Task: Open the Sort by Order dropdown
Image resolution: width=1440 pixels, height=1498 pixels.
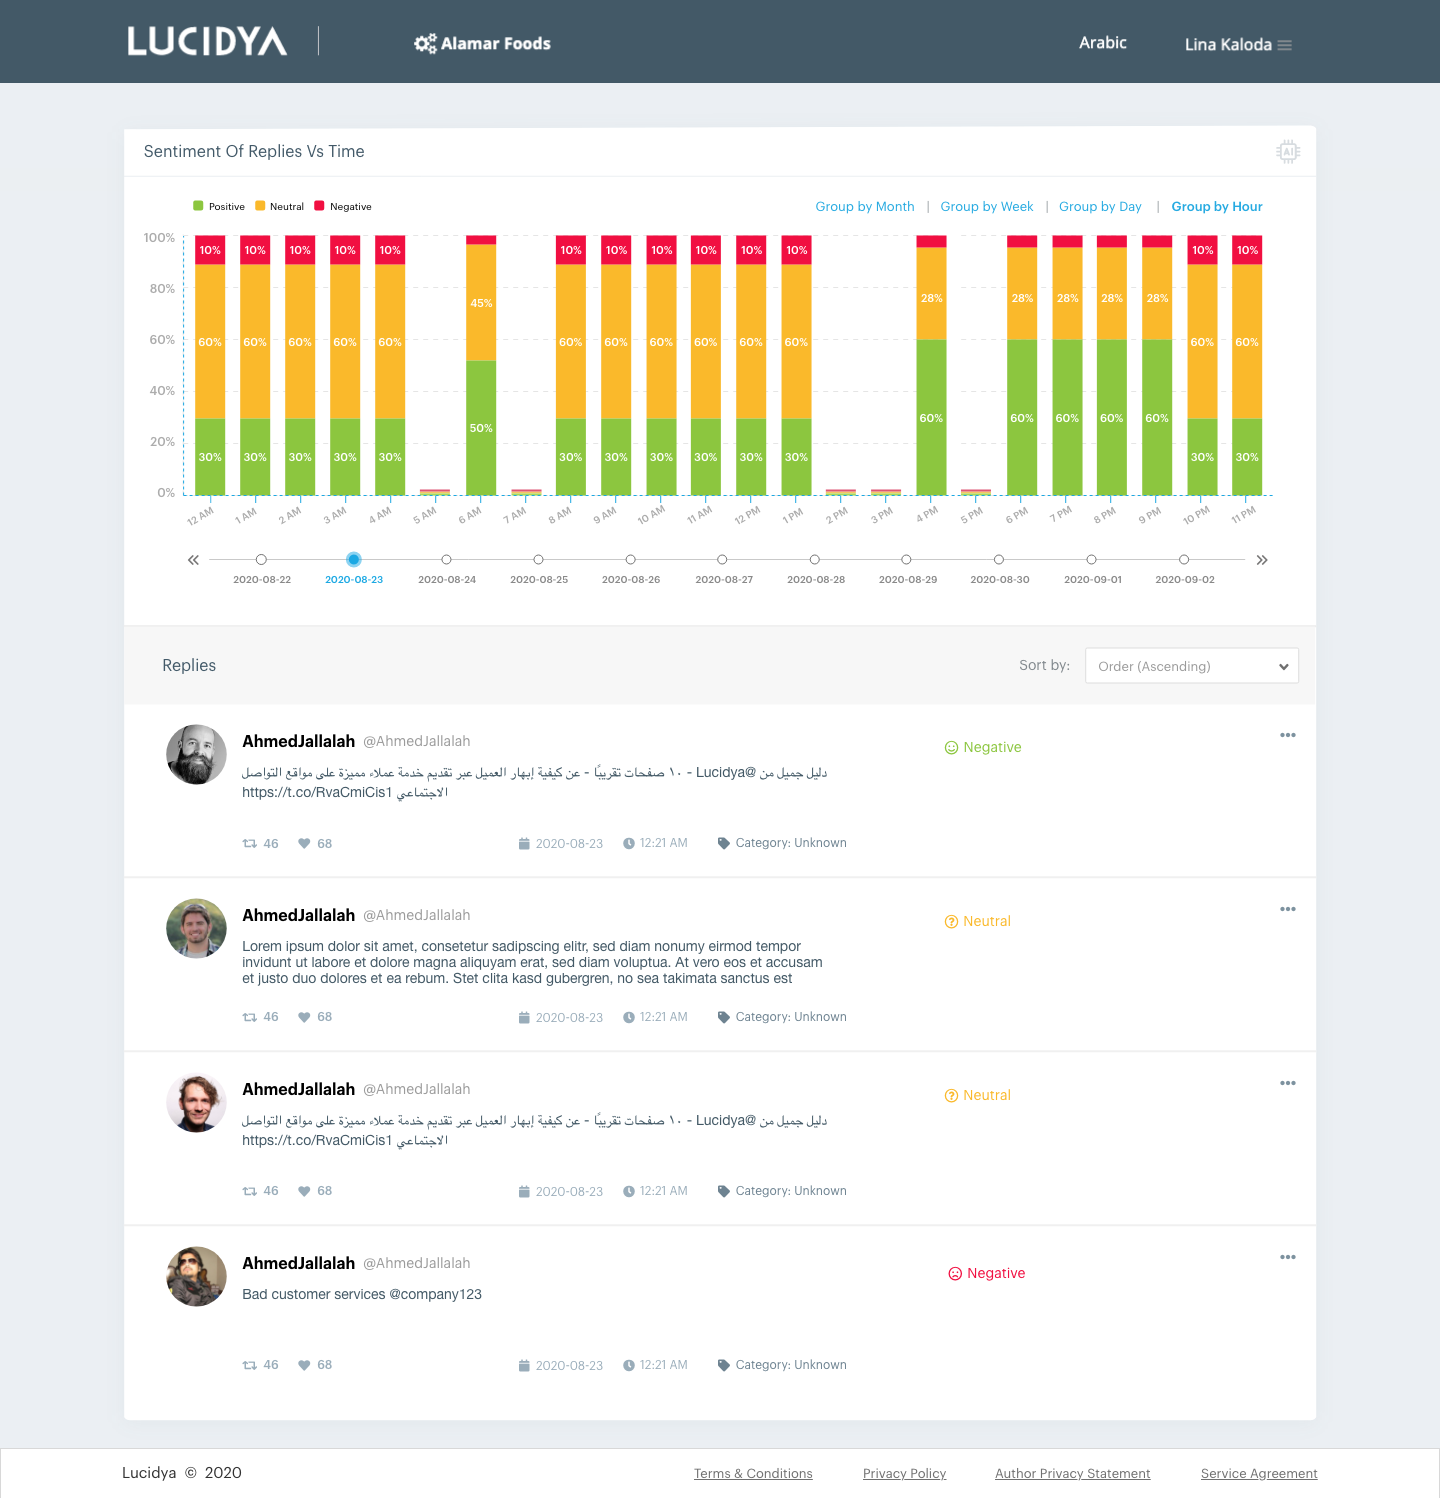Action: pyautogui.click(x=1191, y=665)
